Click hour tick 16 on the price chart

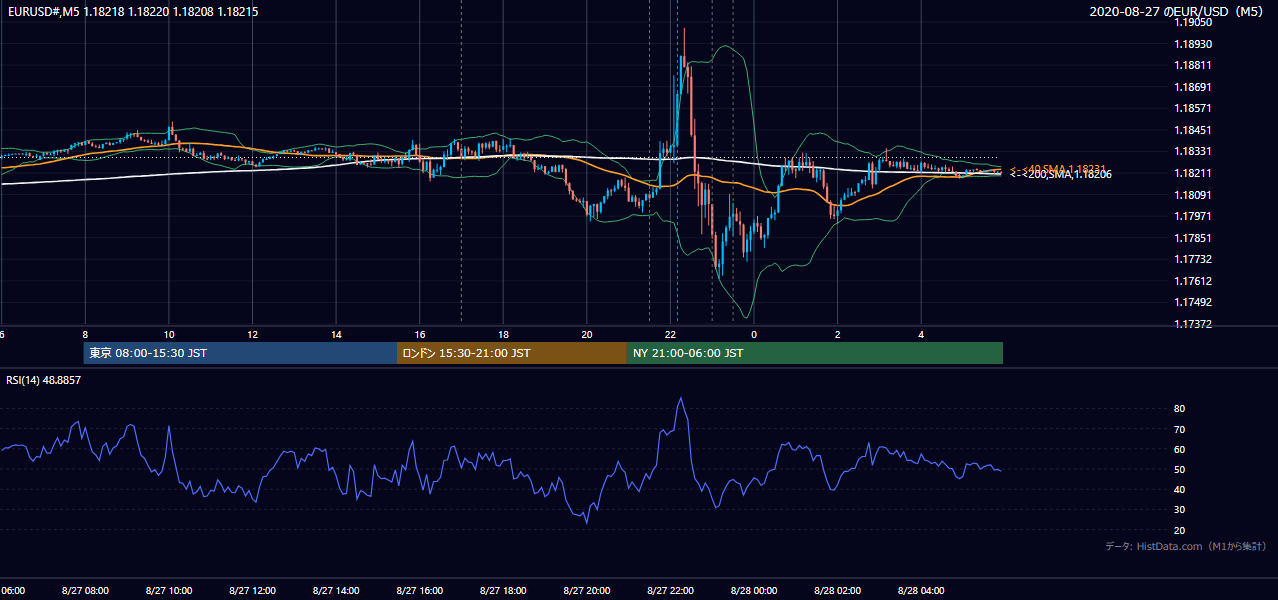coord(420,334)
